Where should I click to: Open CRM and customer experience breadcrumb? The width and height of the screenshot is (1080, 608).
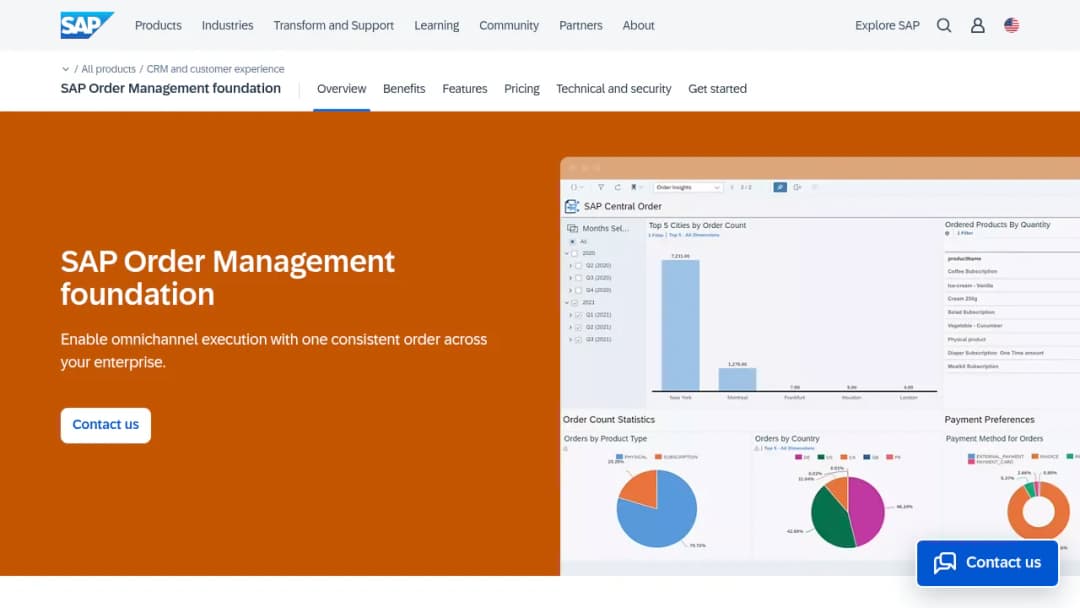click(216, 69)
